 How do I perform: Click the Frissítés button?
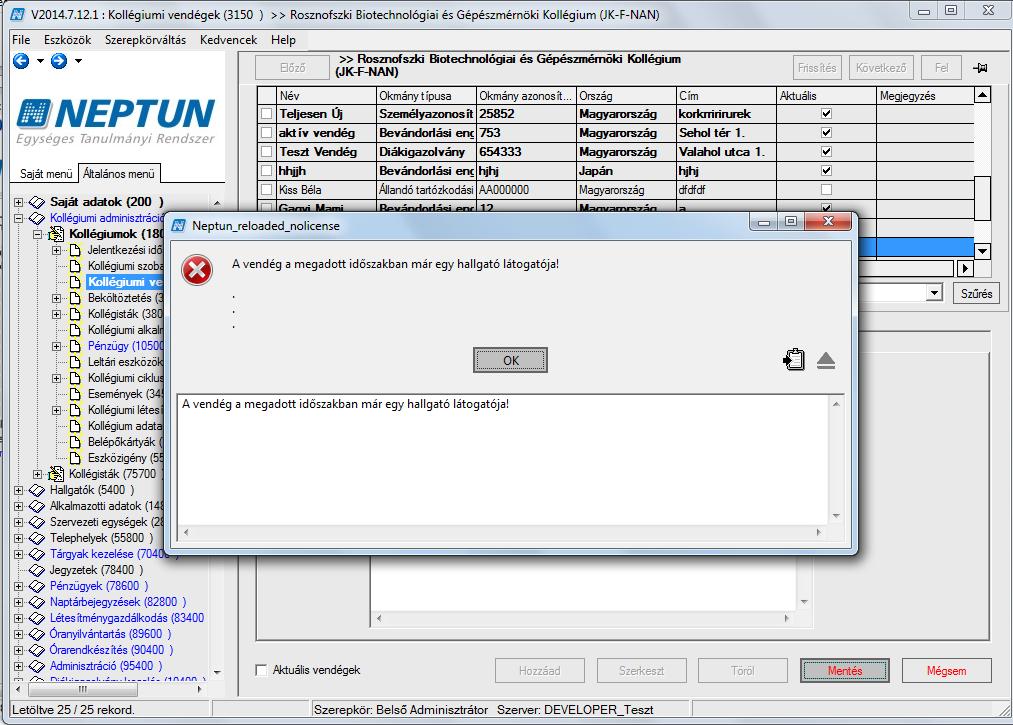[817, 68]
